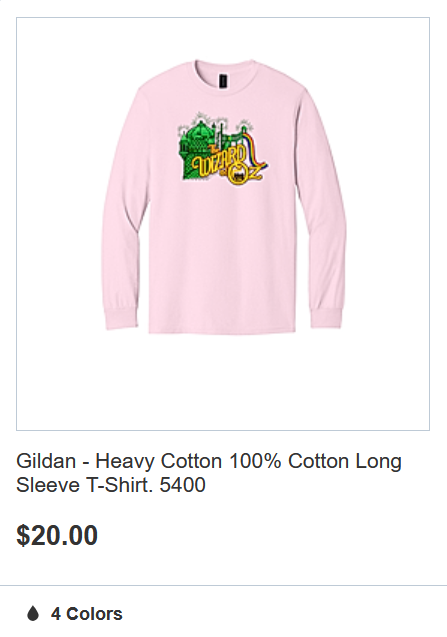Screen dimensions: 447x637
Task: Click the shirt's right sleeve cuff
Action: pos(326,318)
